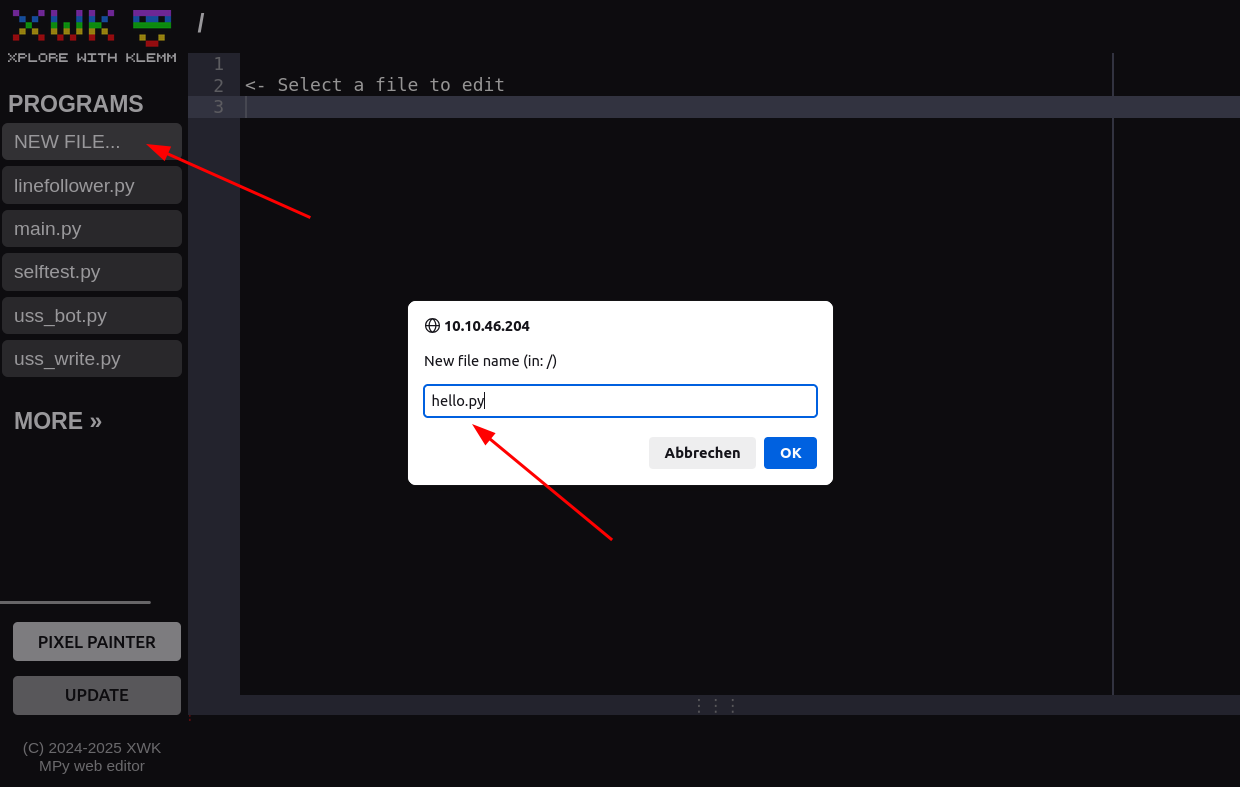The image size is (1240, 787).
Task: Cancel the dialog with Abbrechen
Action: point(702,453)
